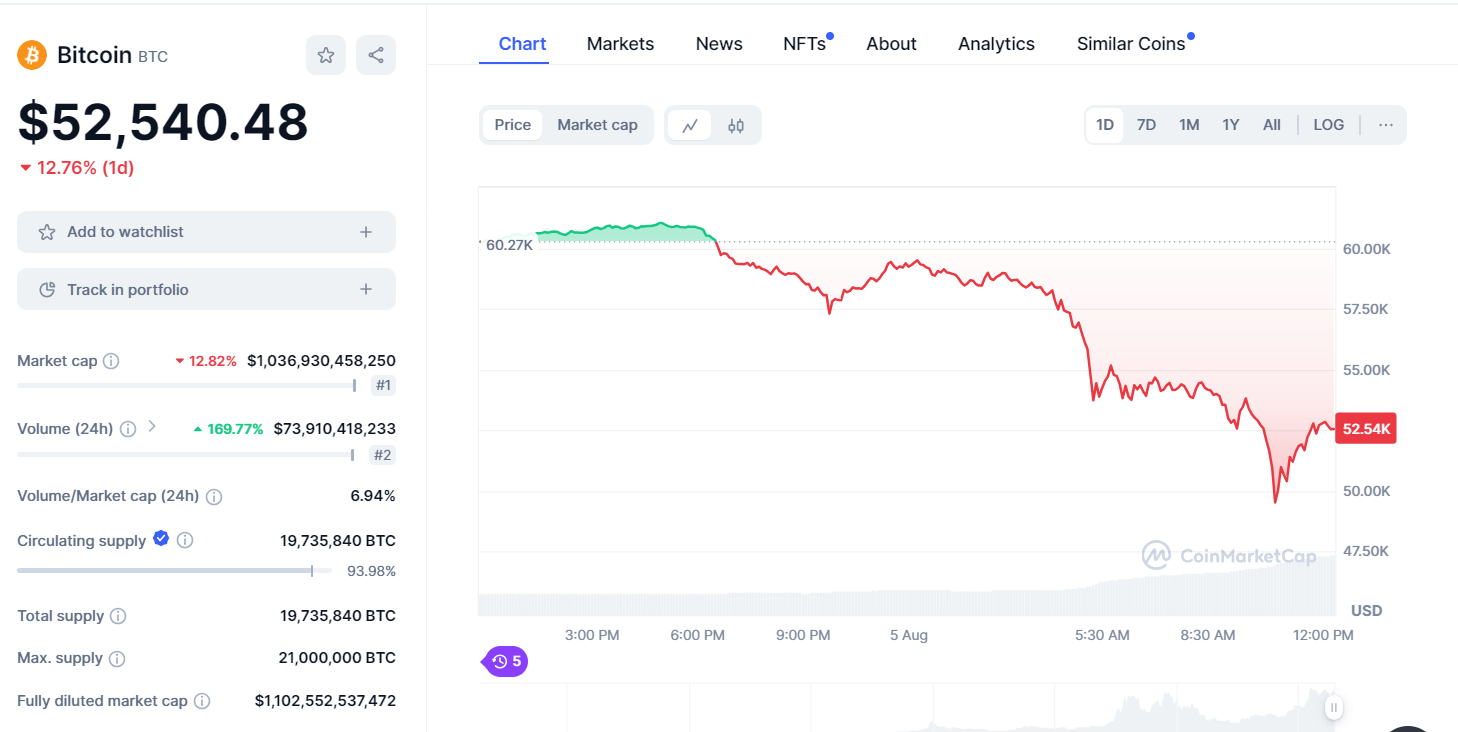
Task: Open the Similar Coins tab
Action: pyautogui.click(x=1133, y=44)
